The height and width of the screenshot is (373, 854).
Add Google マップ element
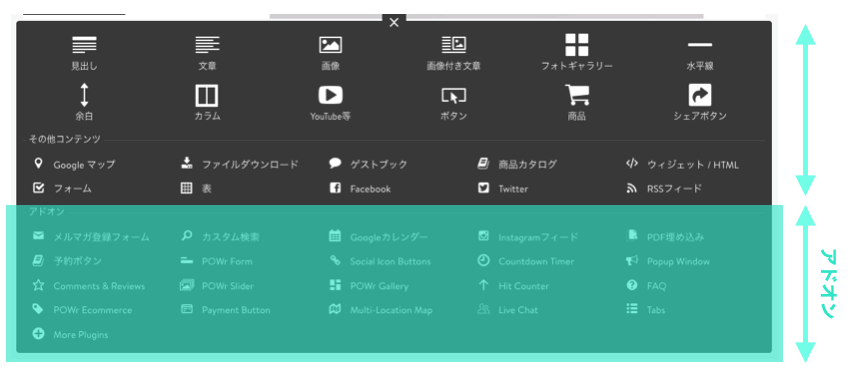74,164
